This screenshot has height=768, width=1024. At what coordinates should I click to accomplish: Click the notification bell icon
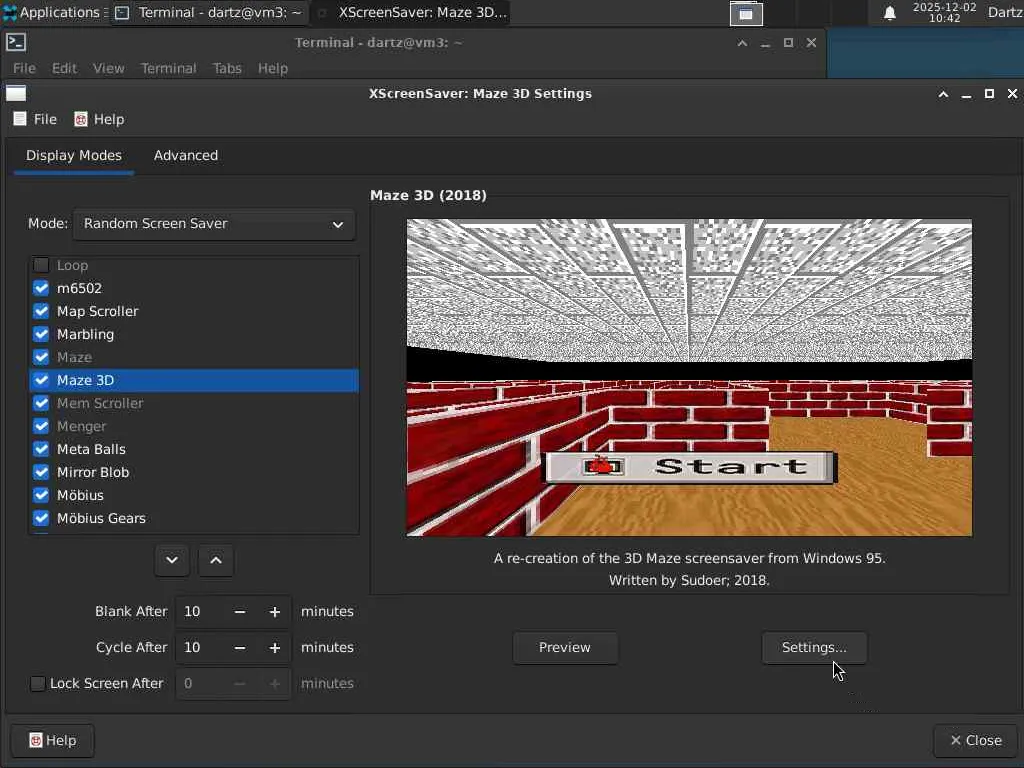click(x=889, y=13)
